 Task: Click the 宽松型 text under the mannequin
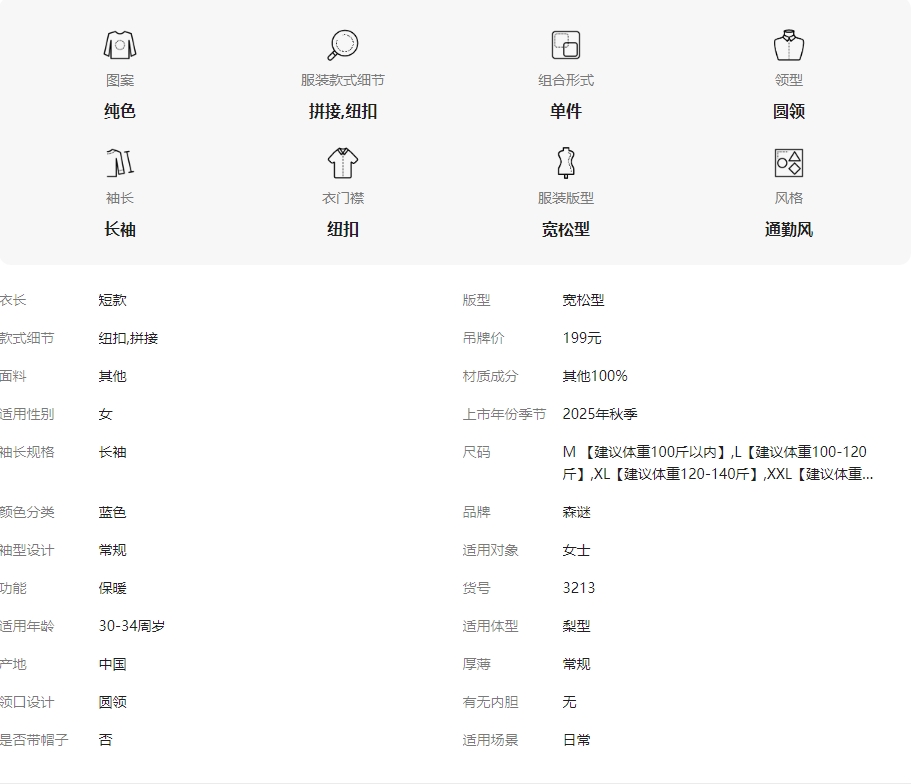click(x=566, y=229)
